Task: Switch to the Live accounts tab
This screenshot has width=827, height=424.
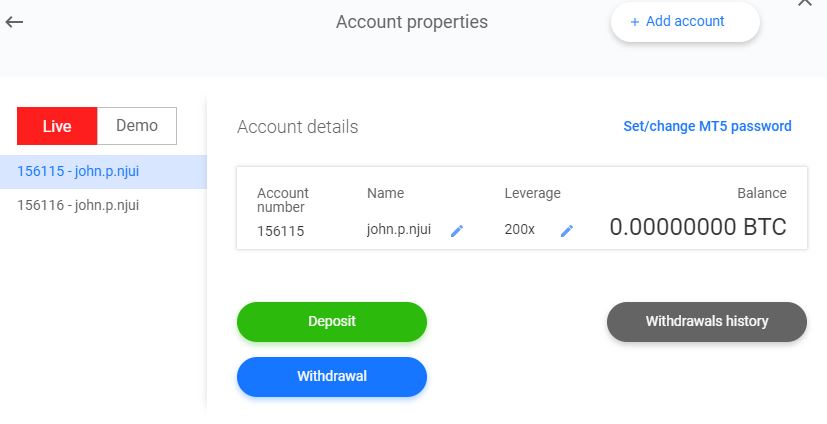Action: pos(57,126)
